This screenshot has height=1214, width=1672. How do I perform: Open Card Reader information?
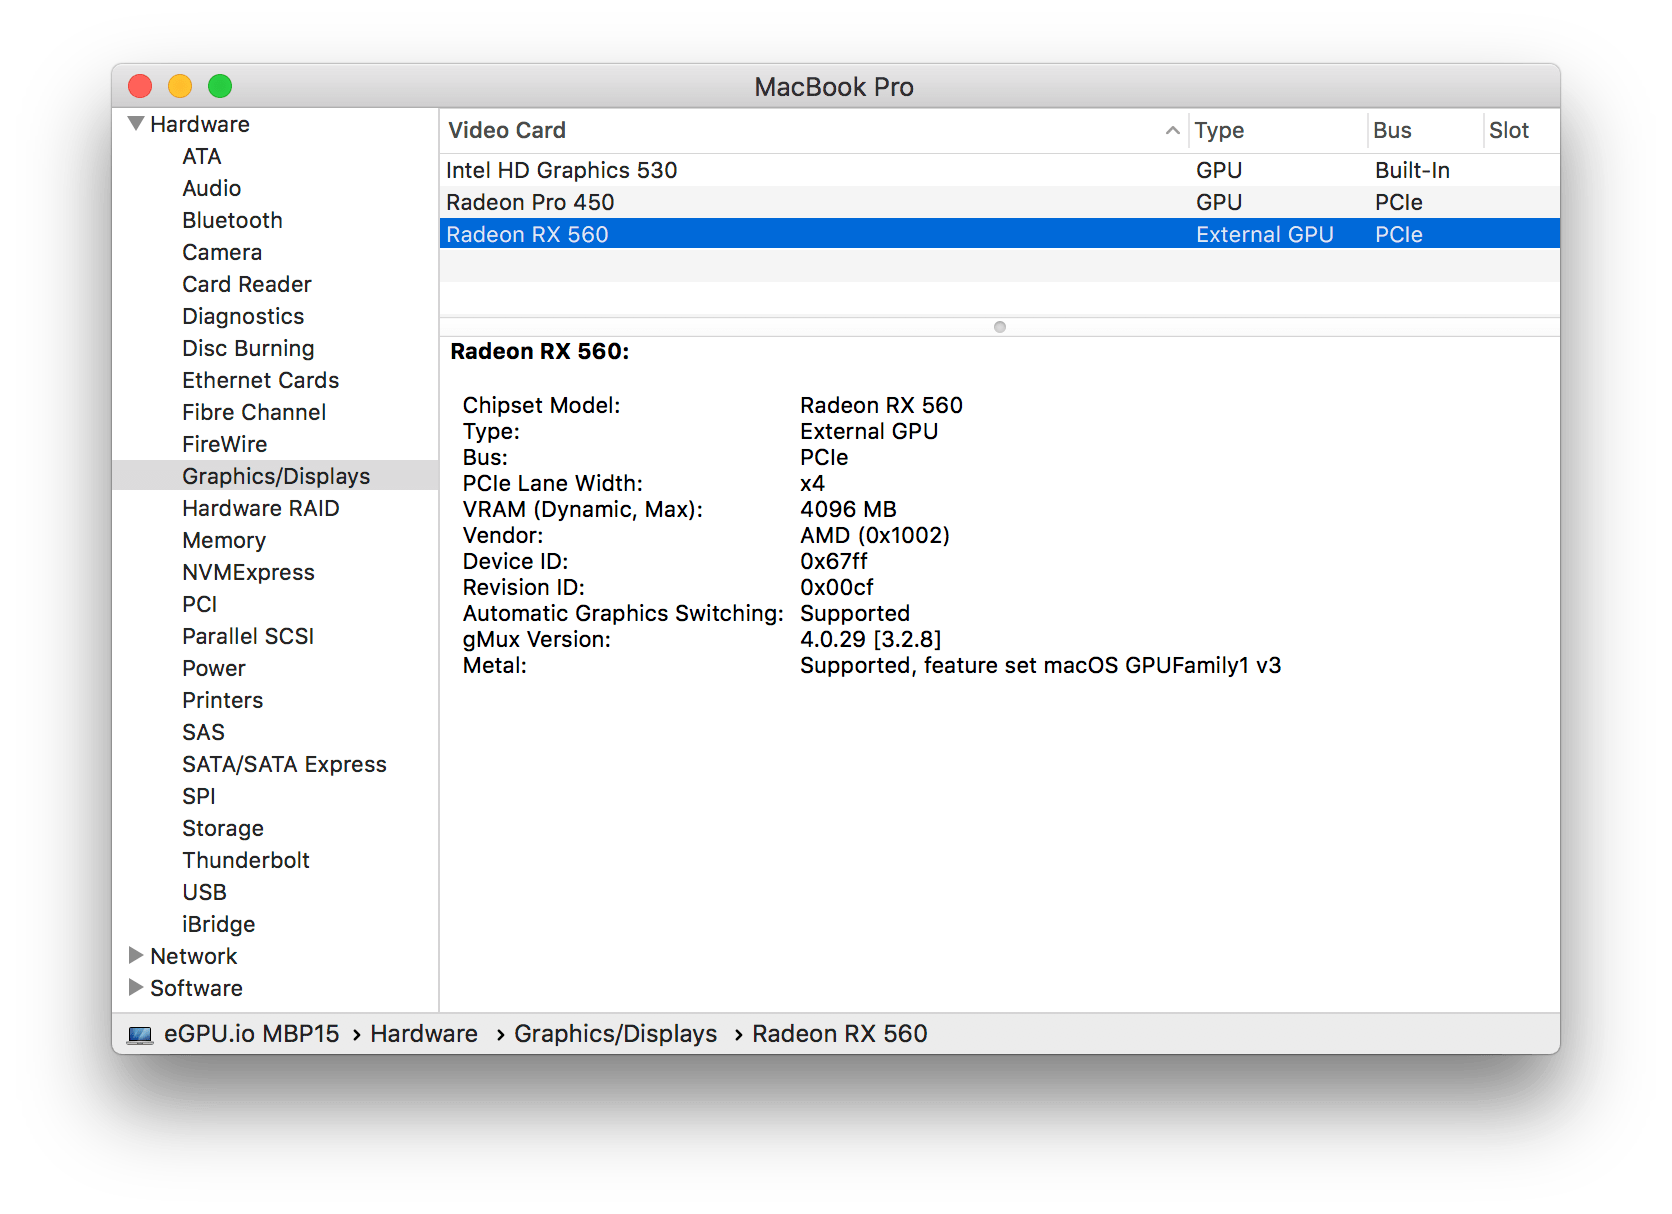point(247,284)
